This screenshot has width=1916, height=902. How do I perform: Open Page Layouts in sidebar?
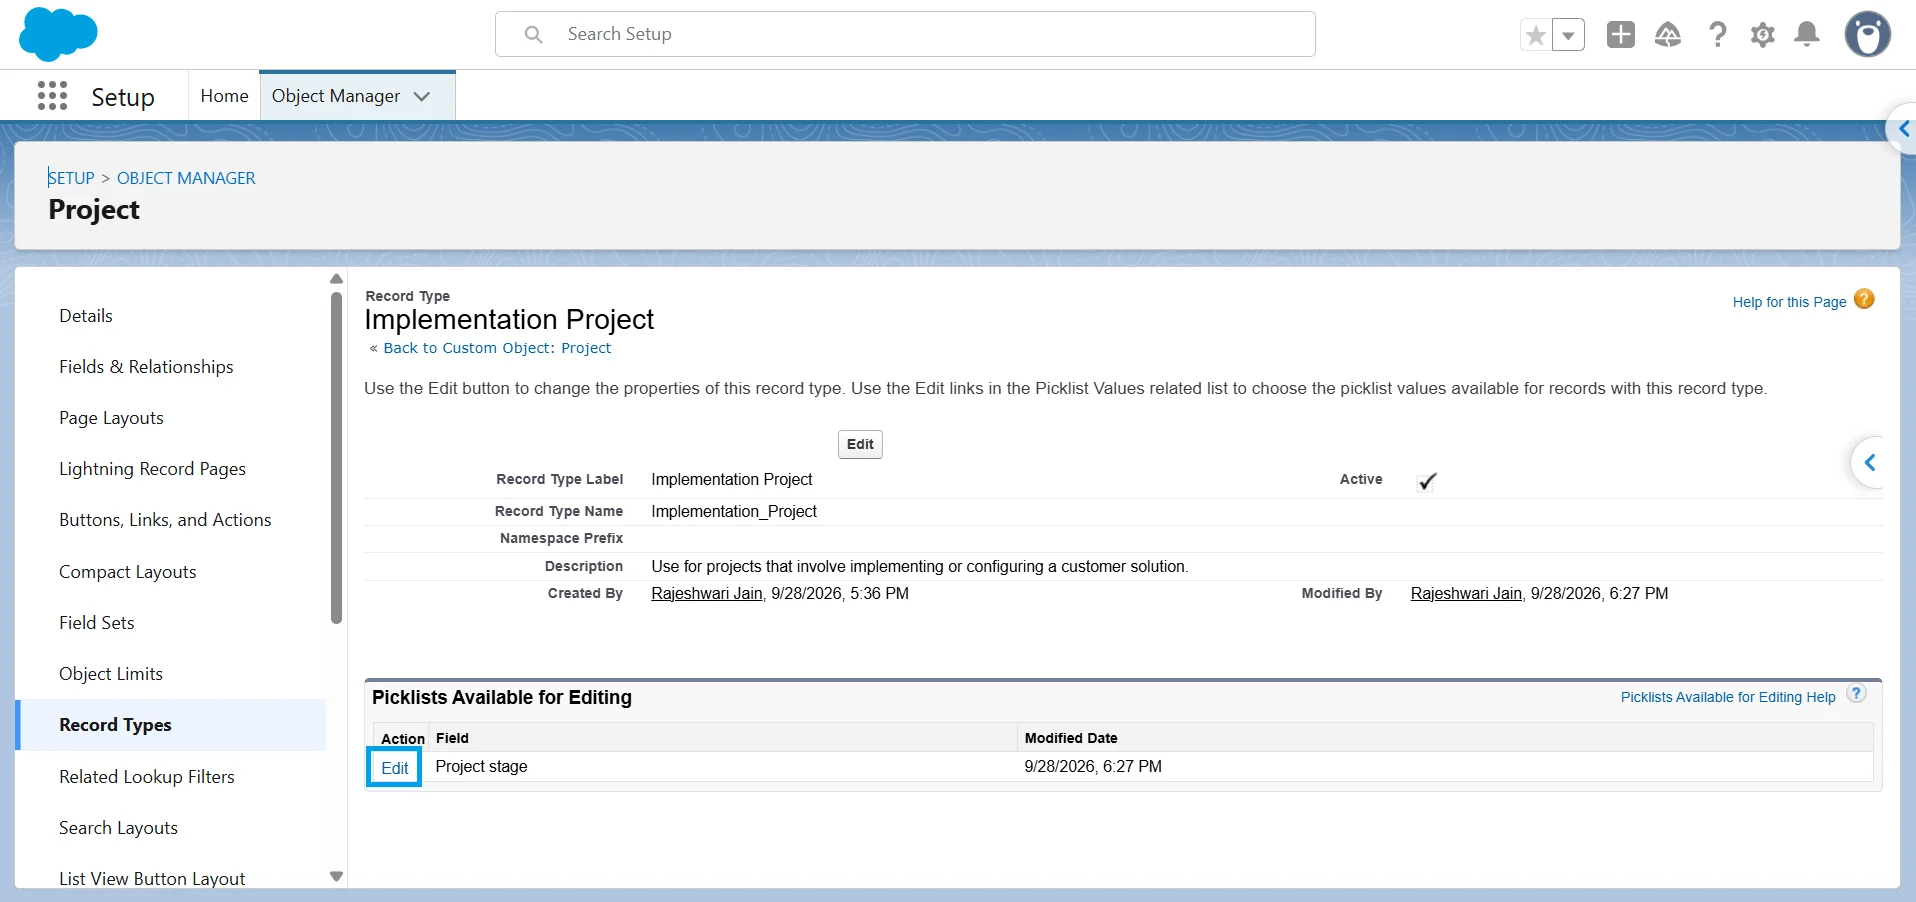(111, 418)
